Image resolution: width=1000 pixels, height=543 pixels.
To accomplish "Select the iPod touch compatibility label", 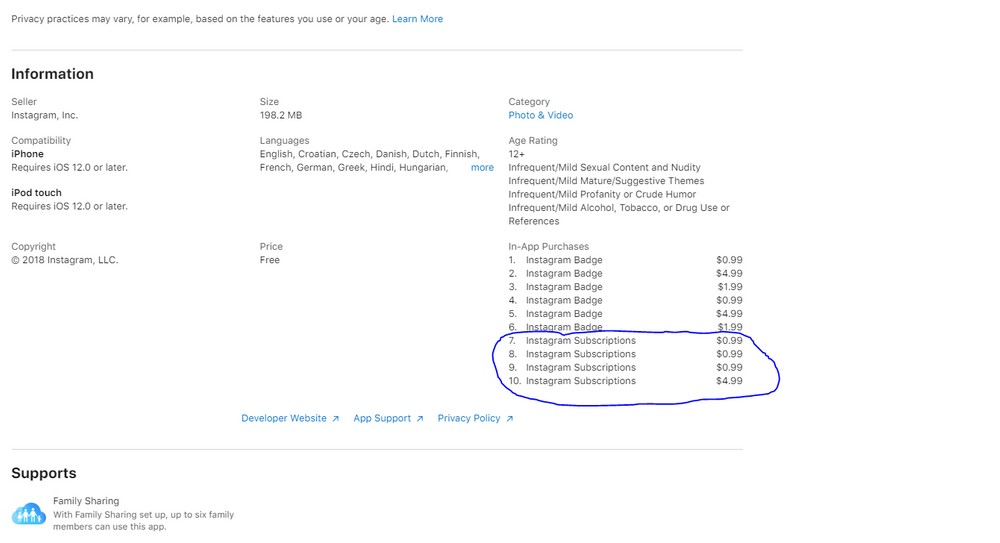I will coord(36,193).
